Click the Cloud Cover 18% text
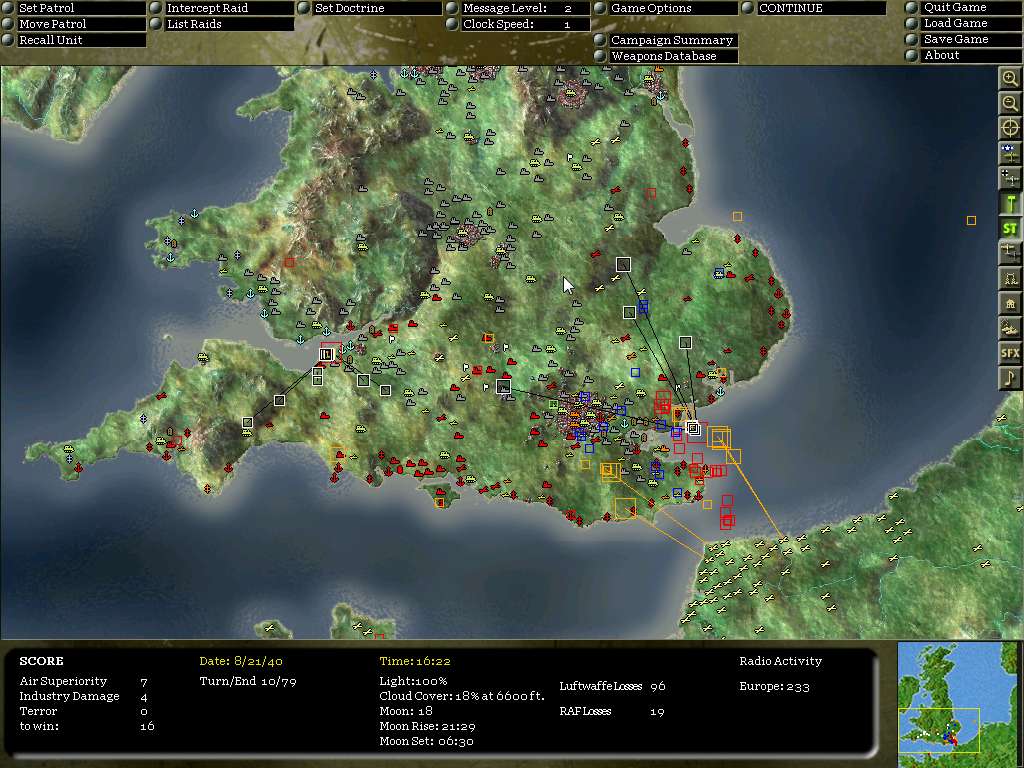 (x=462, y=696)
